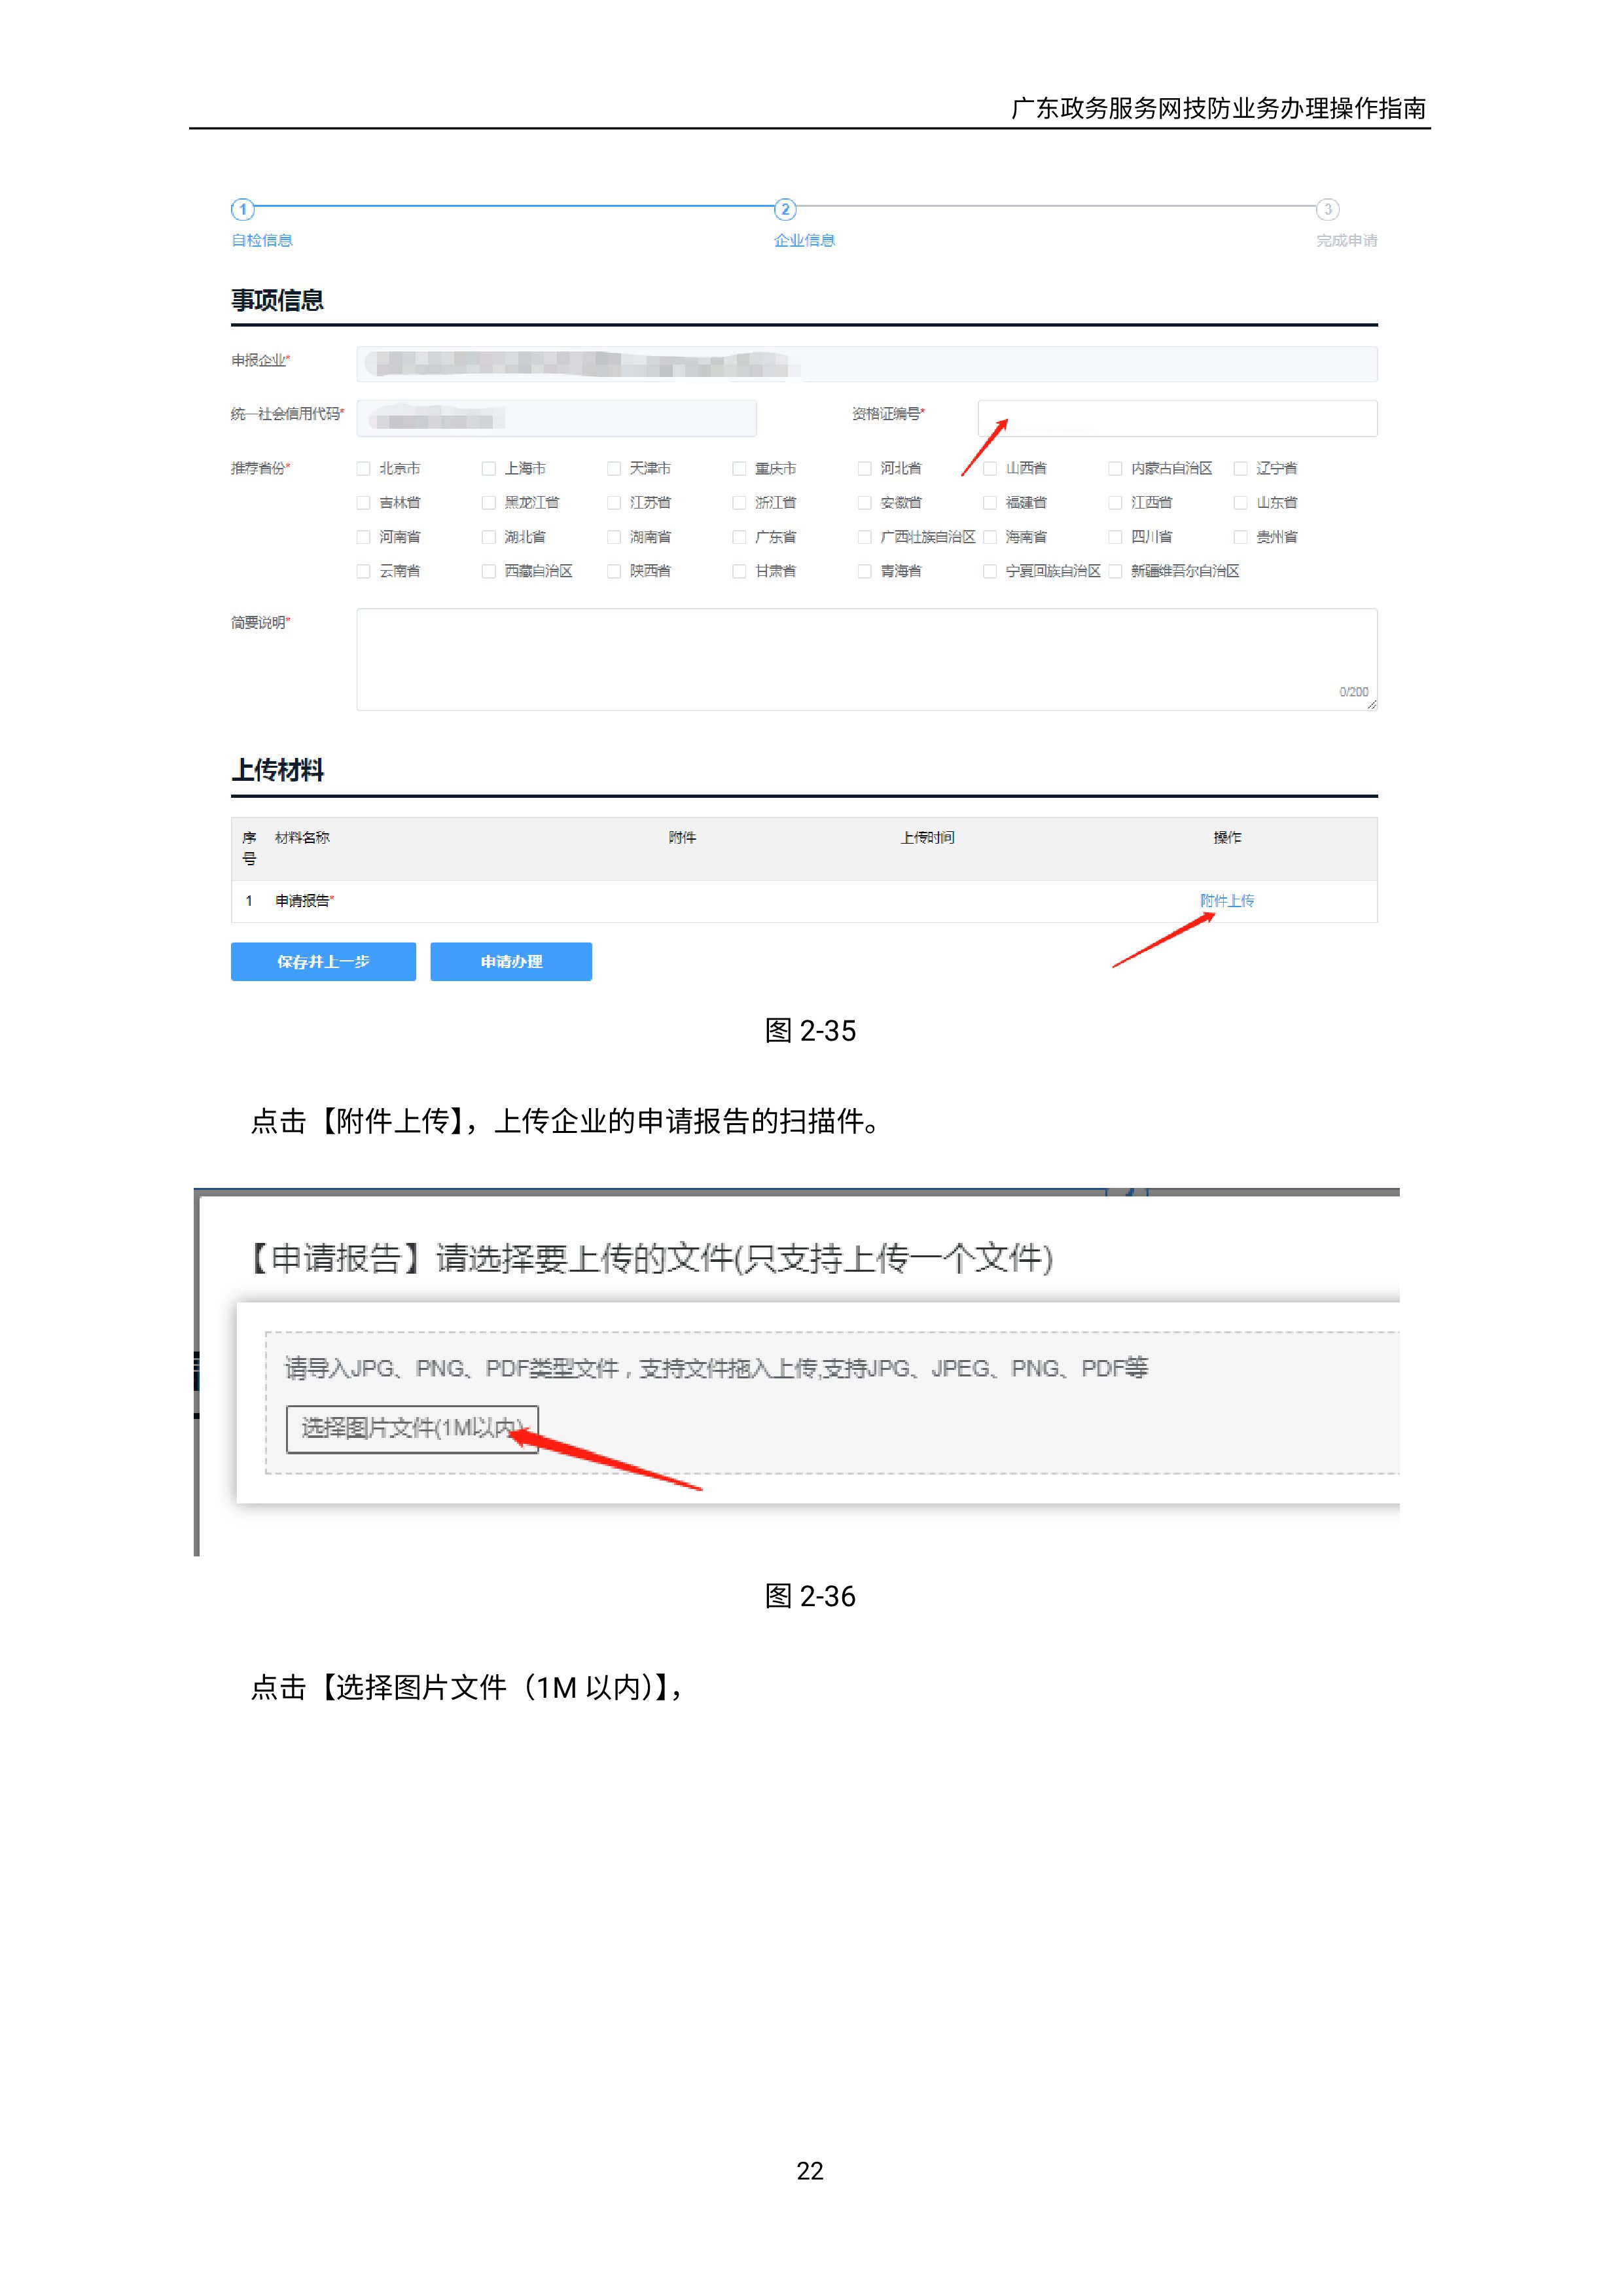Click the 自检信息 step label

(x=262, y=241)
